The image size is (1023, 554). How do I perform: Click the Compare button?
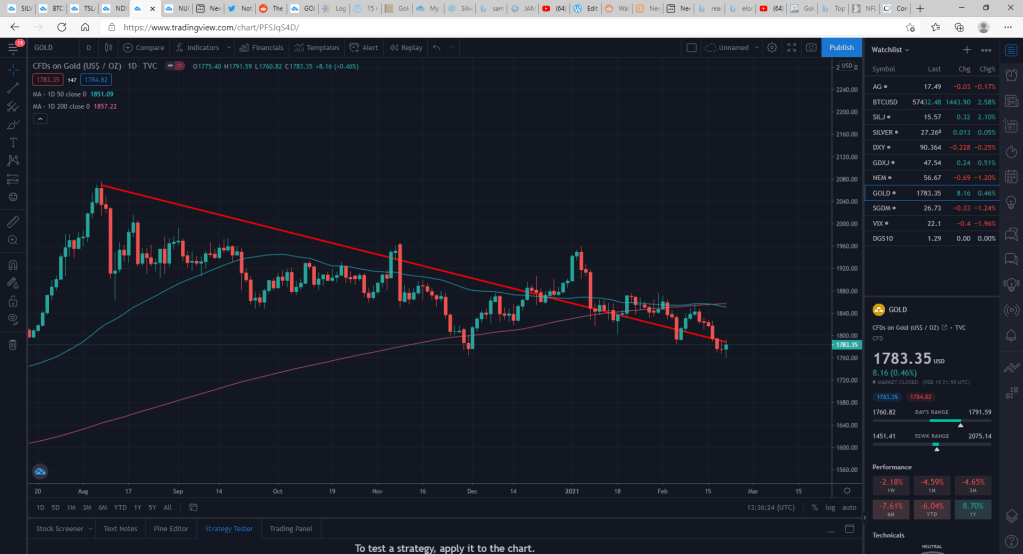145,47
